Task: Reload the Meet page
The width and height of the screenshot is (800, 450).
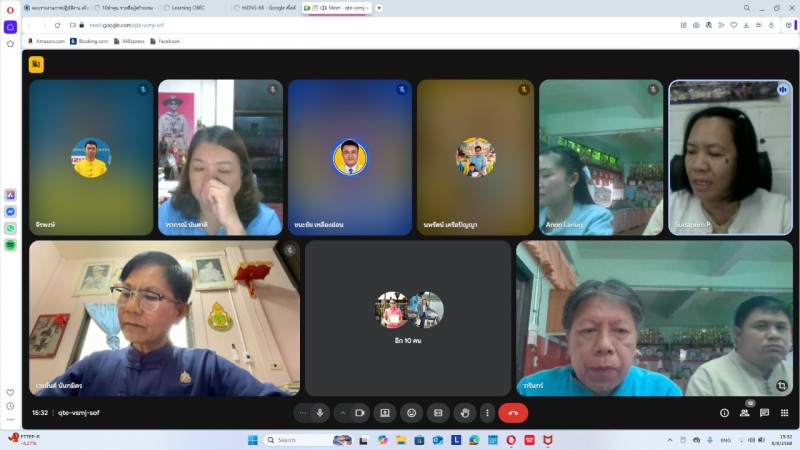Action: (57, 25)
